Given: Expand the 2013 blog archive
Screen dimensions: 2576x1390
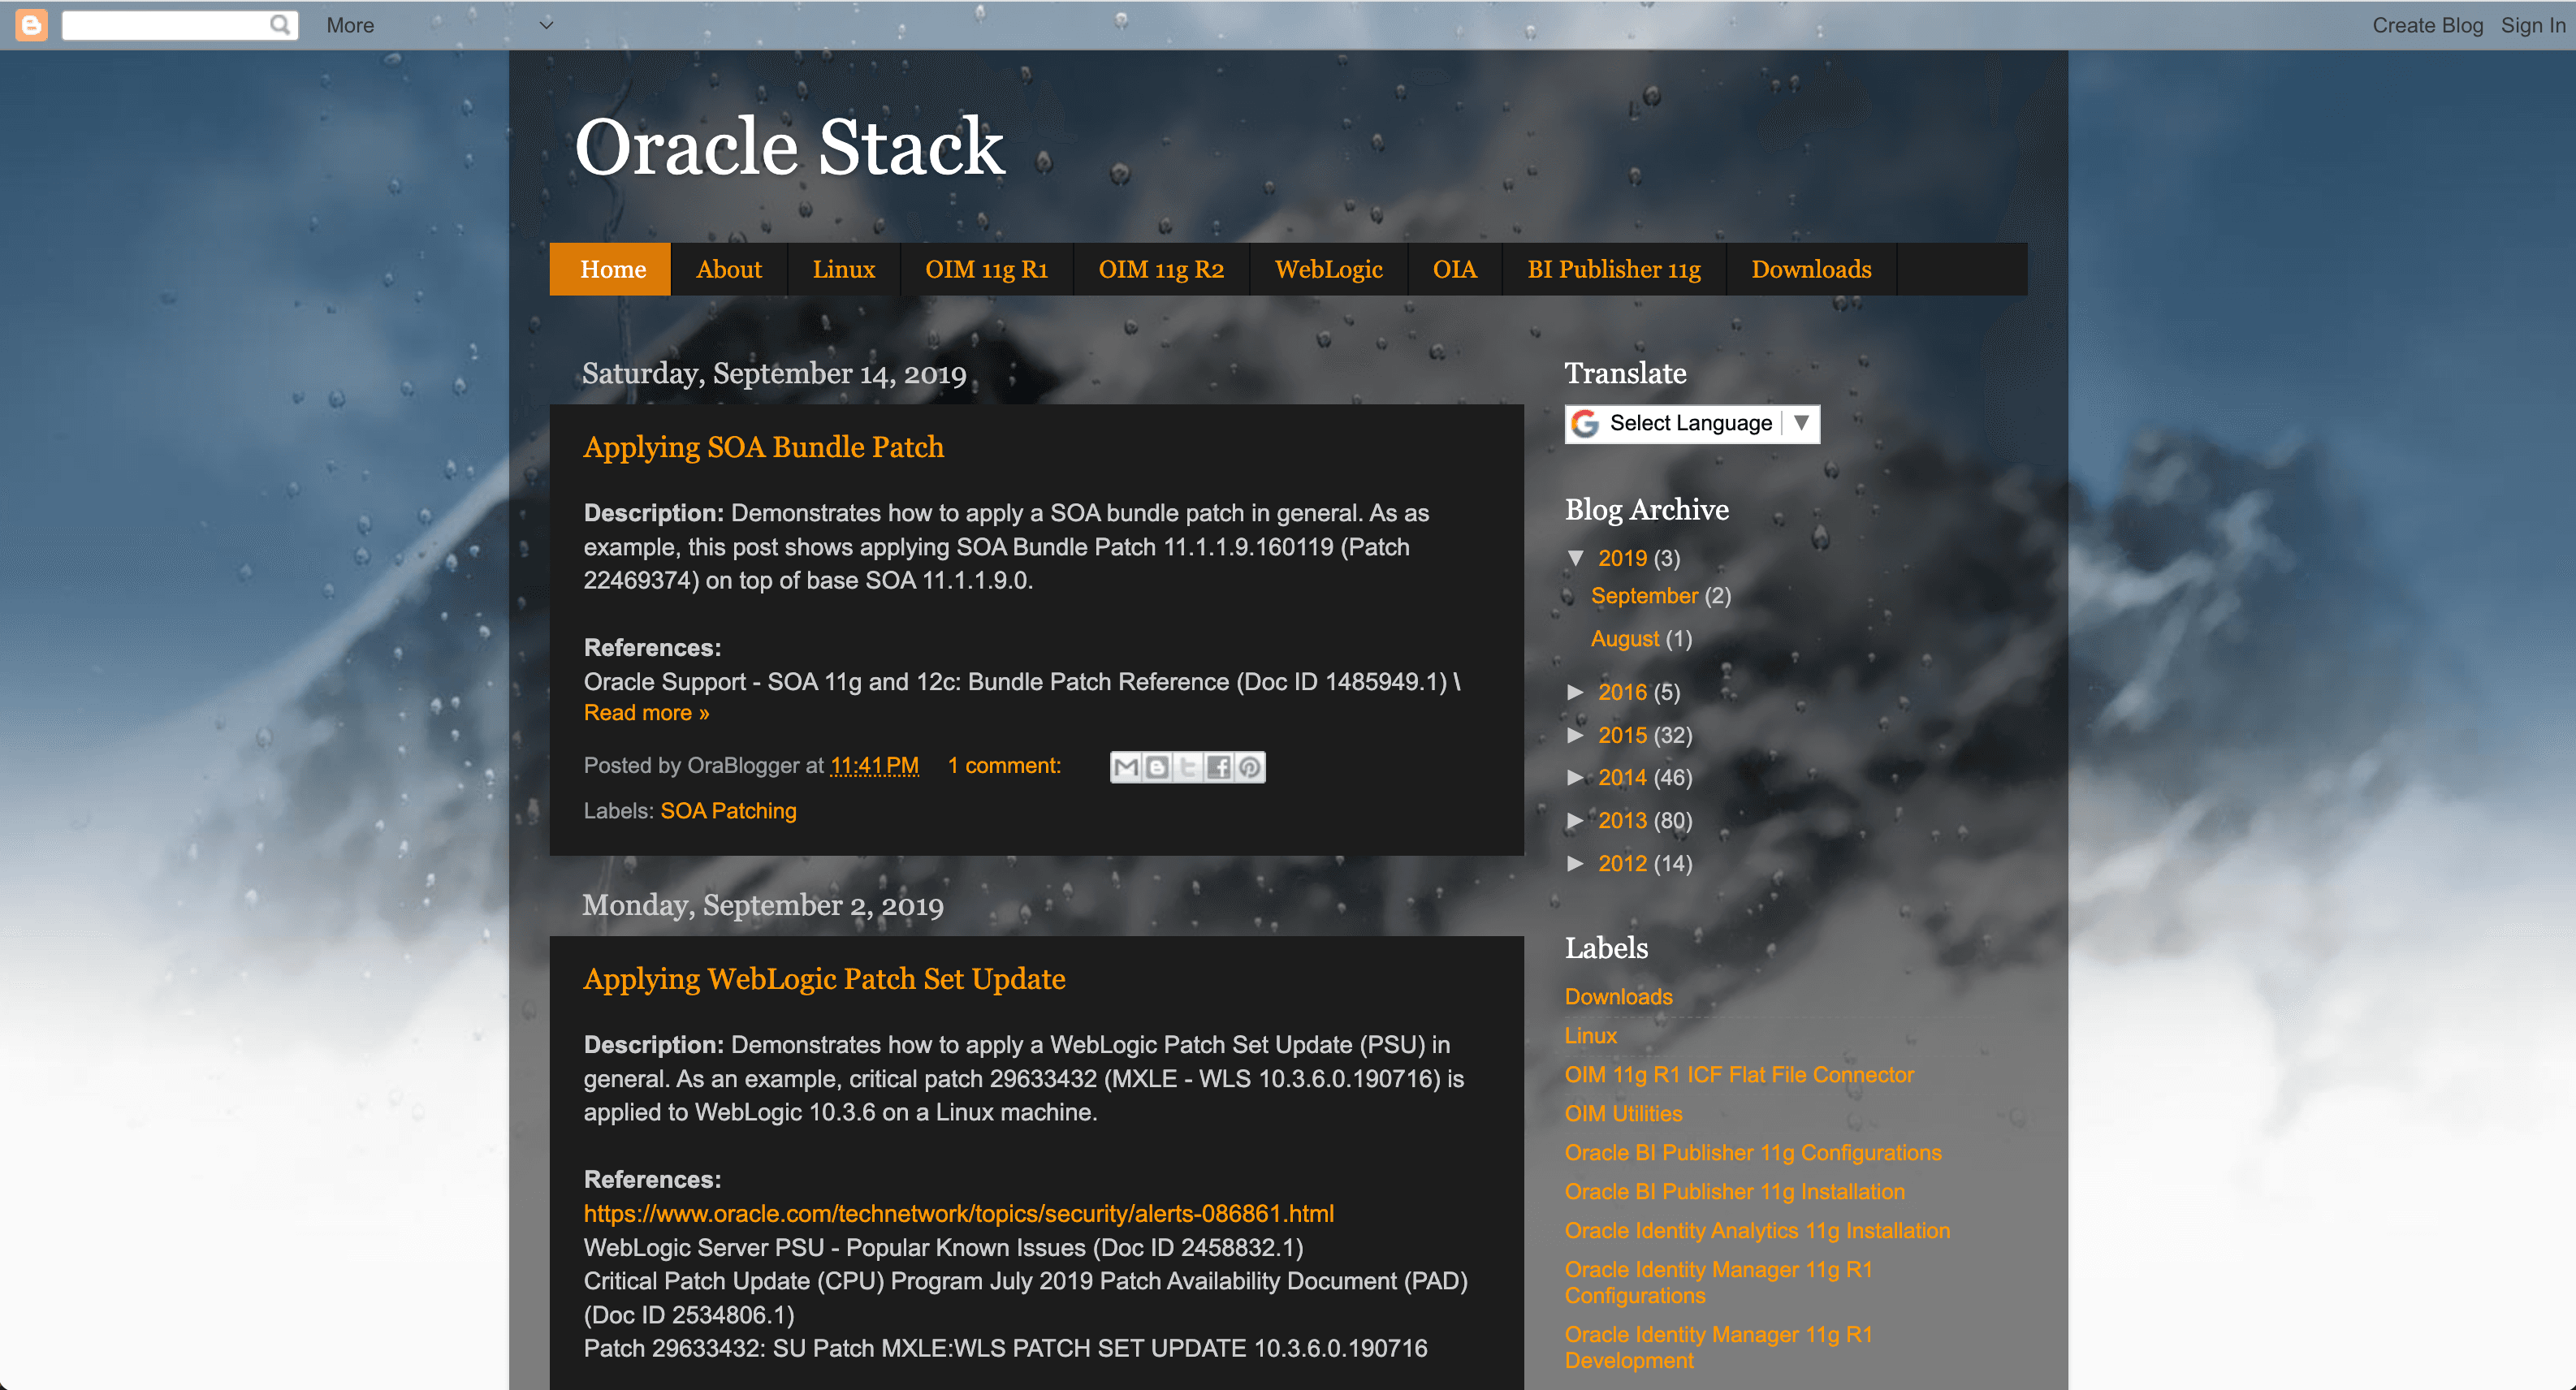Looking at the screenshot, I should 1577,820.
